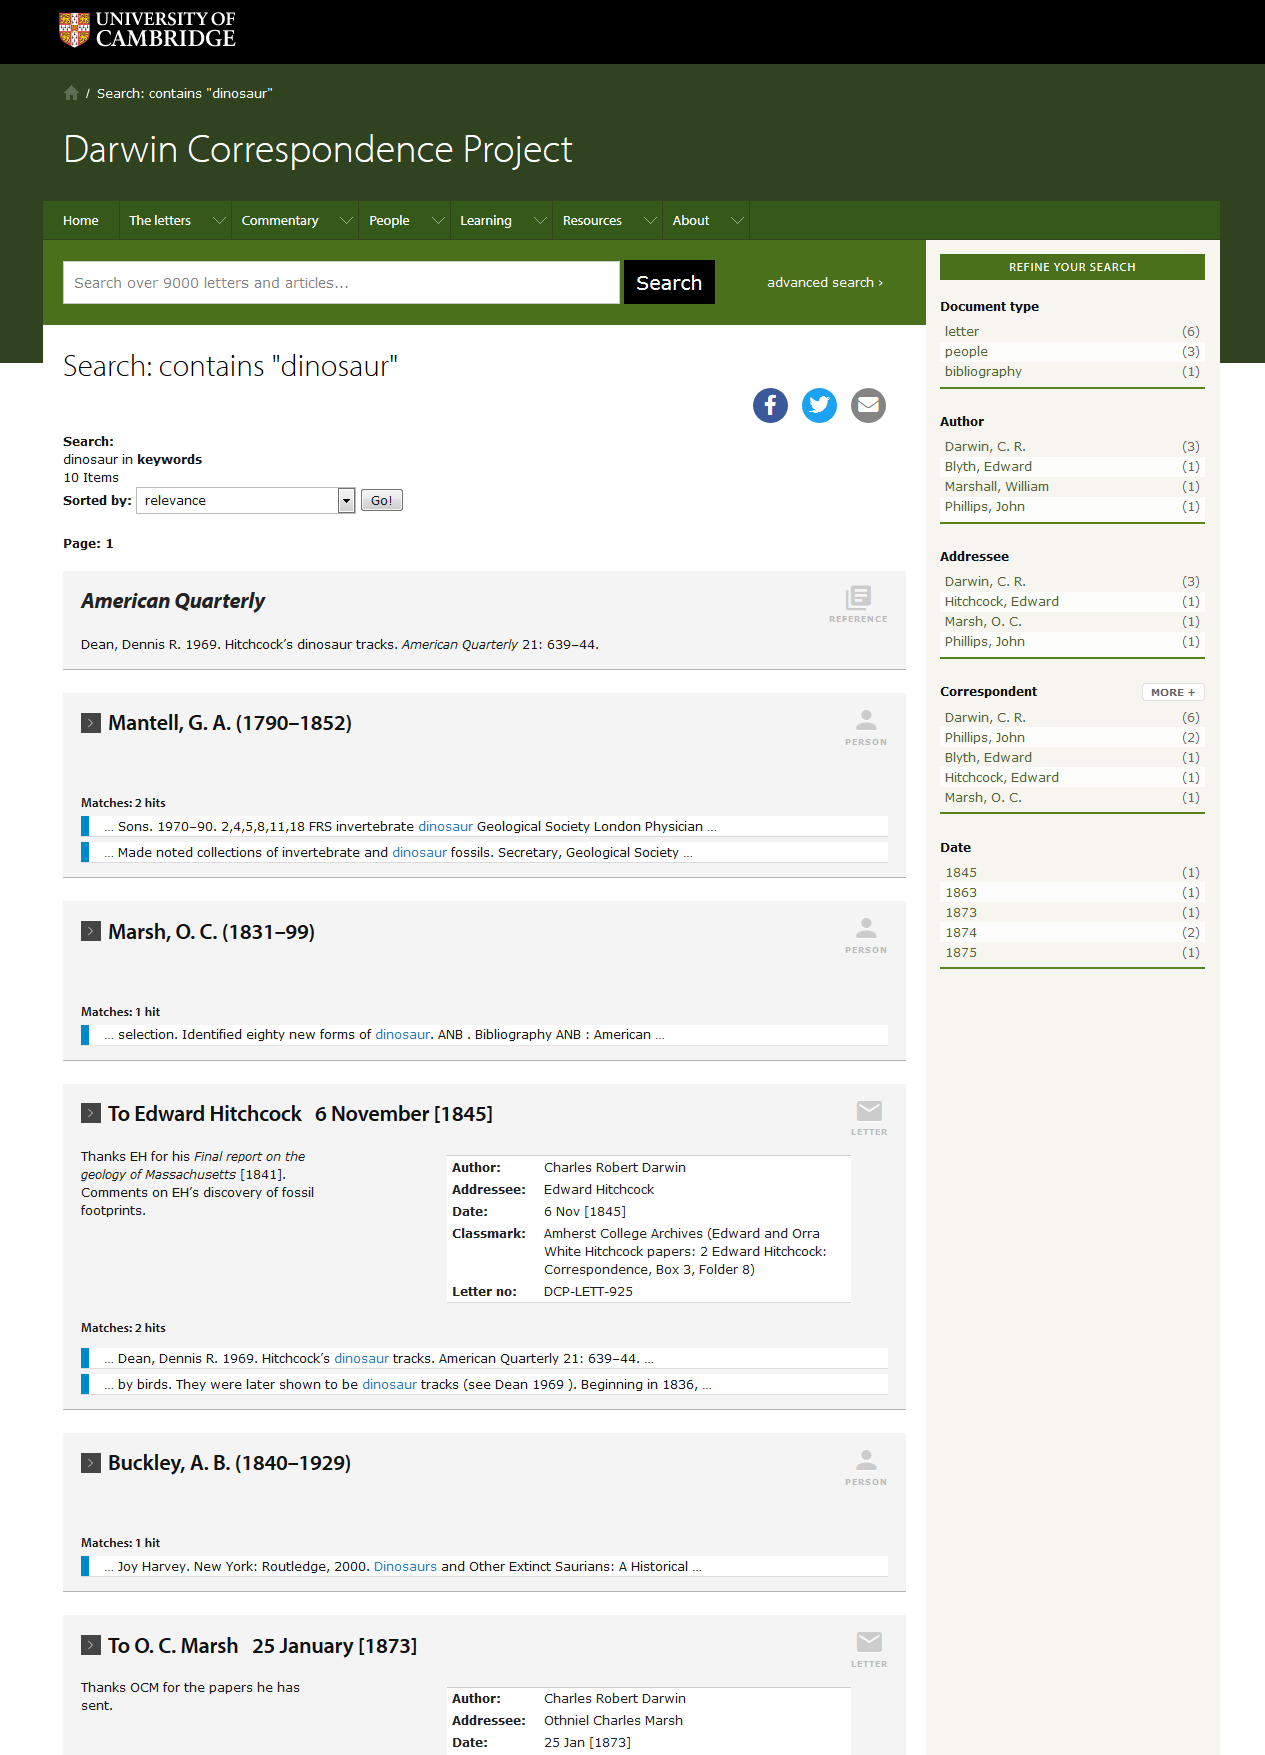
Task: Click the Go! sort button
Action: (382, 500)
